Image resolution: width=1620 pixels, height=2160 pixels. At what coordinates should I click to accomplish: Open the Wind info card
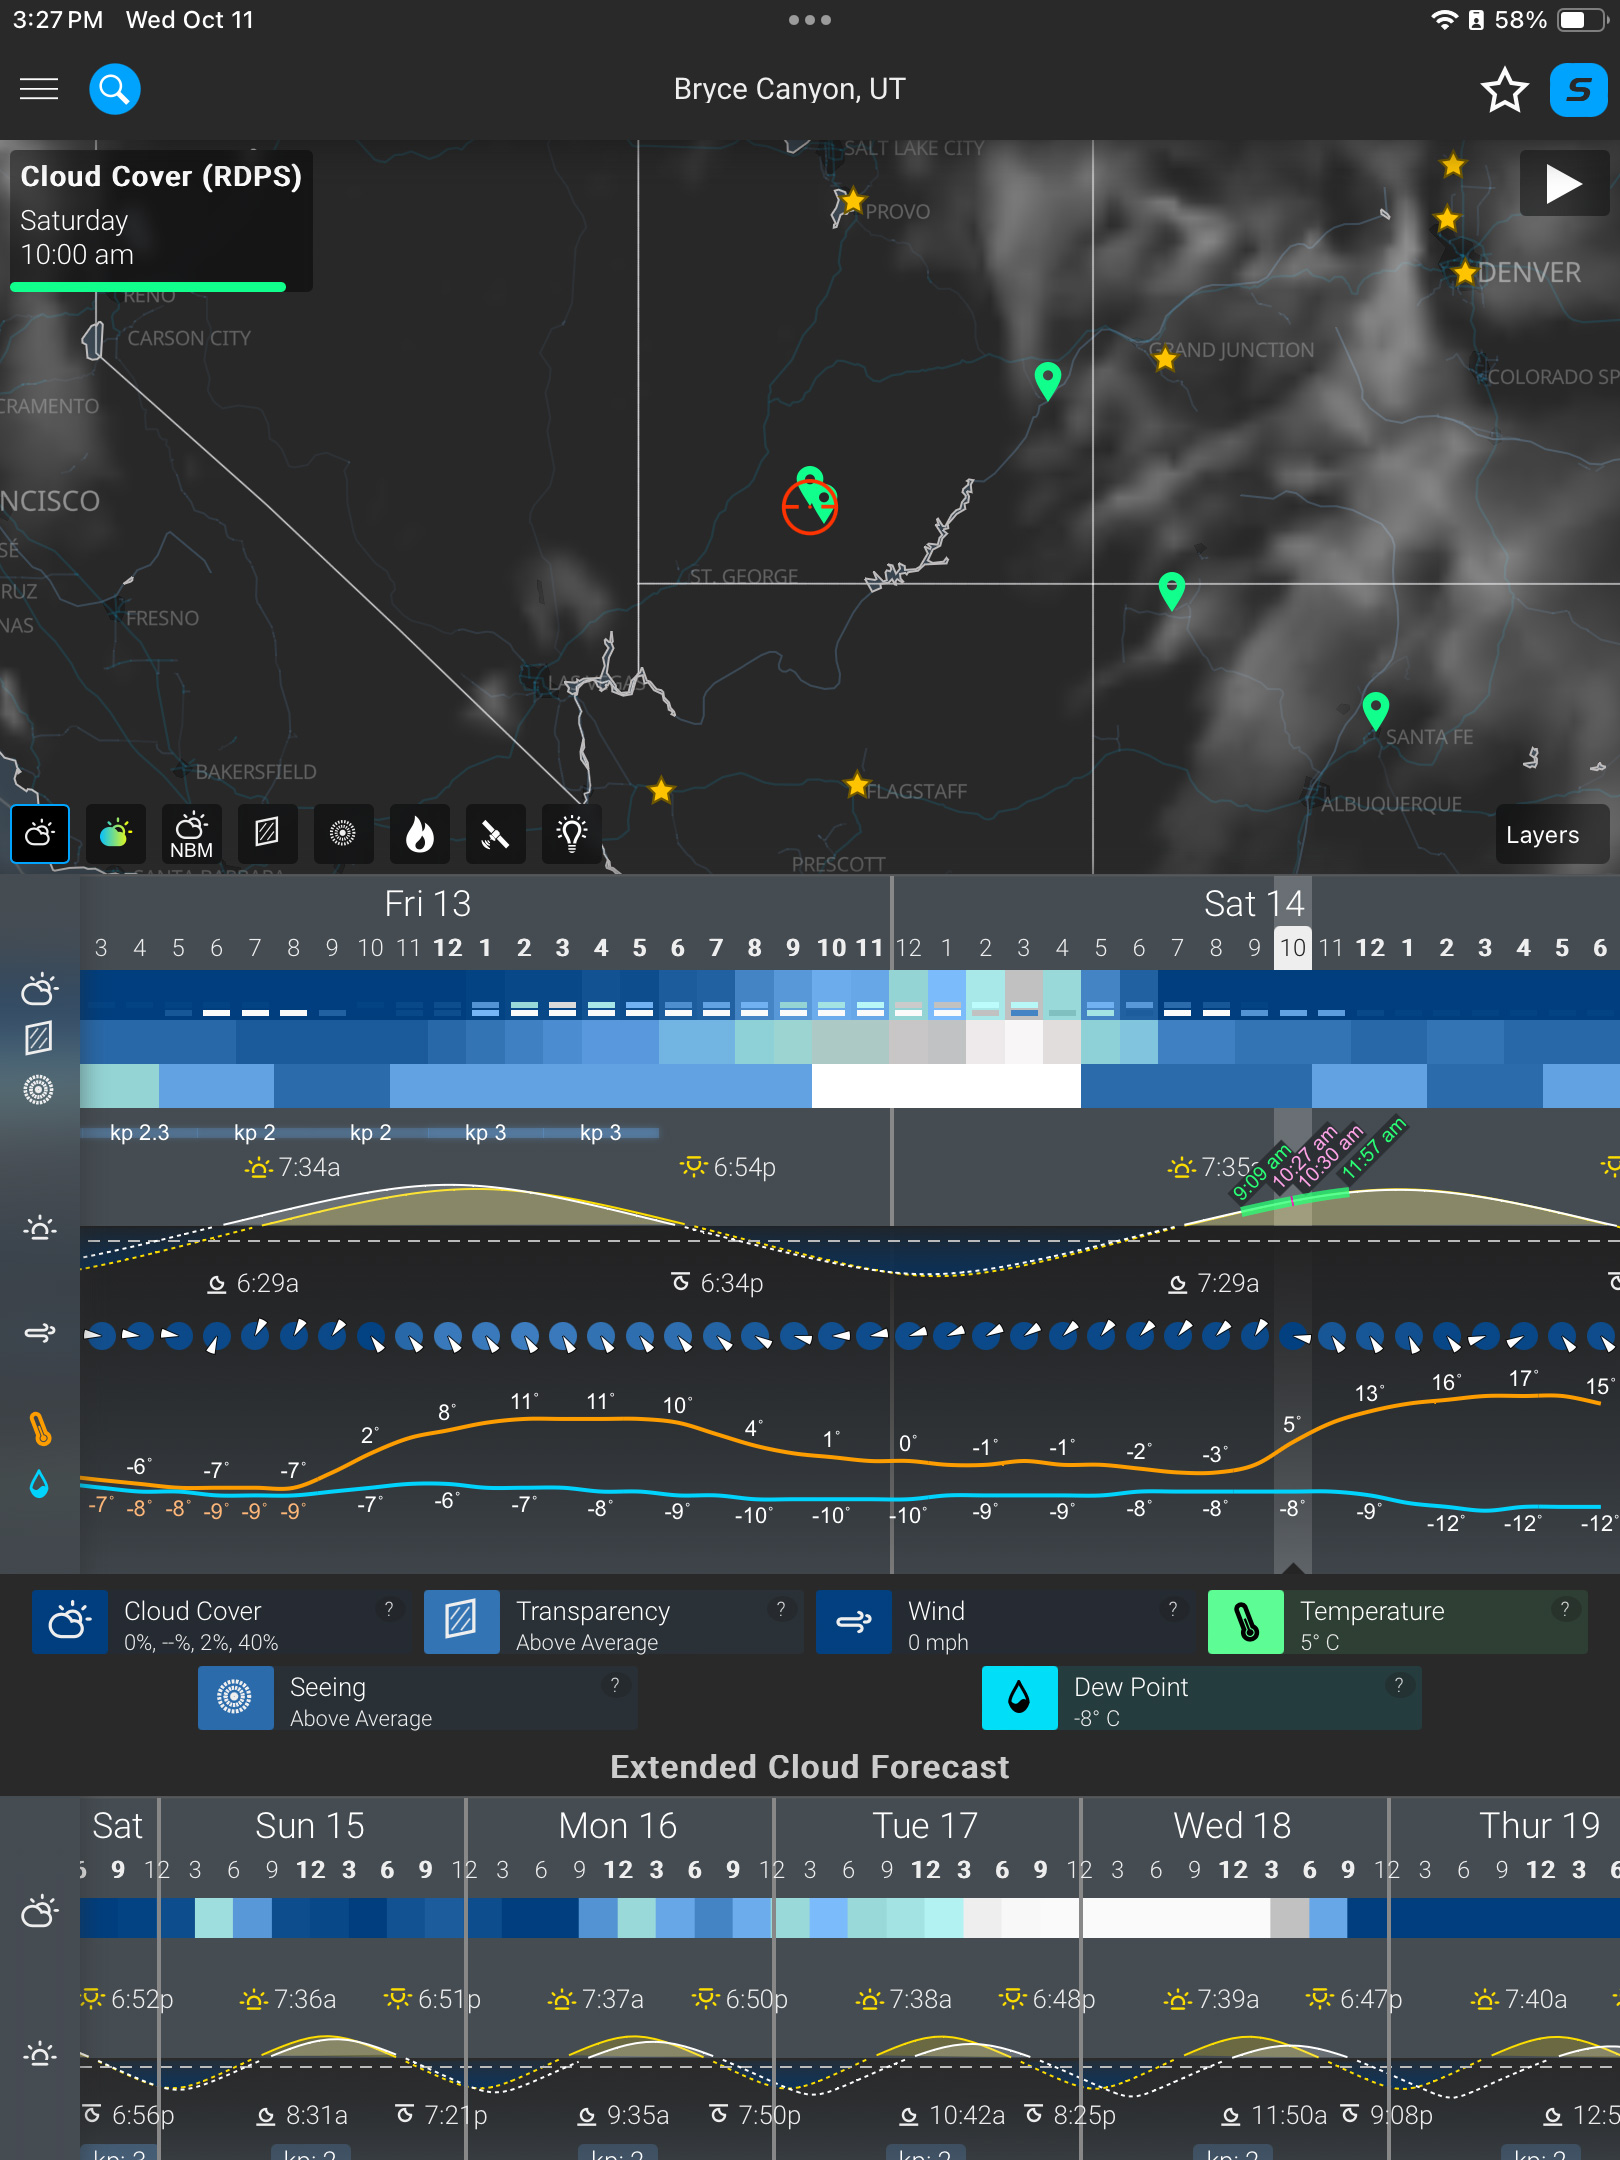pos(1004,1624)
